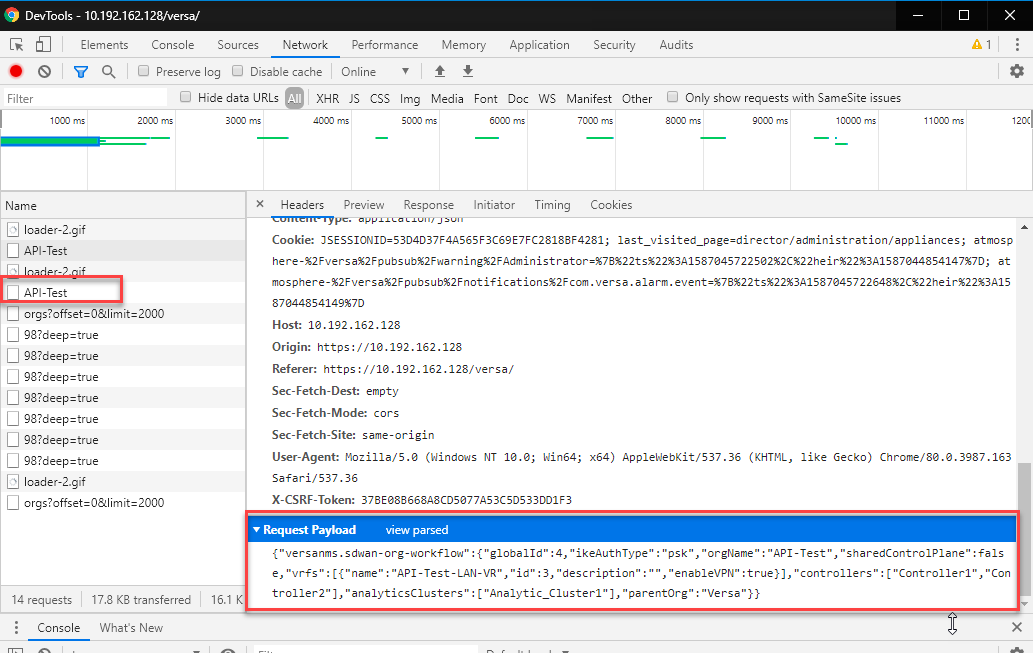Show the request Initiator tab
Image resolution: width=1033 pixels, height=653 pixels.
click(494, 205)
